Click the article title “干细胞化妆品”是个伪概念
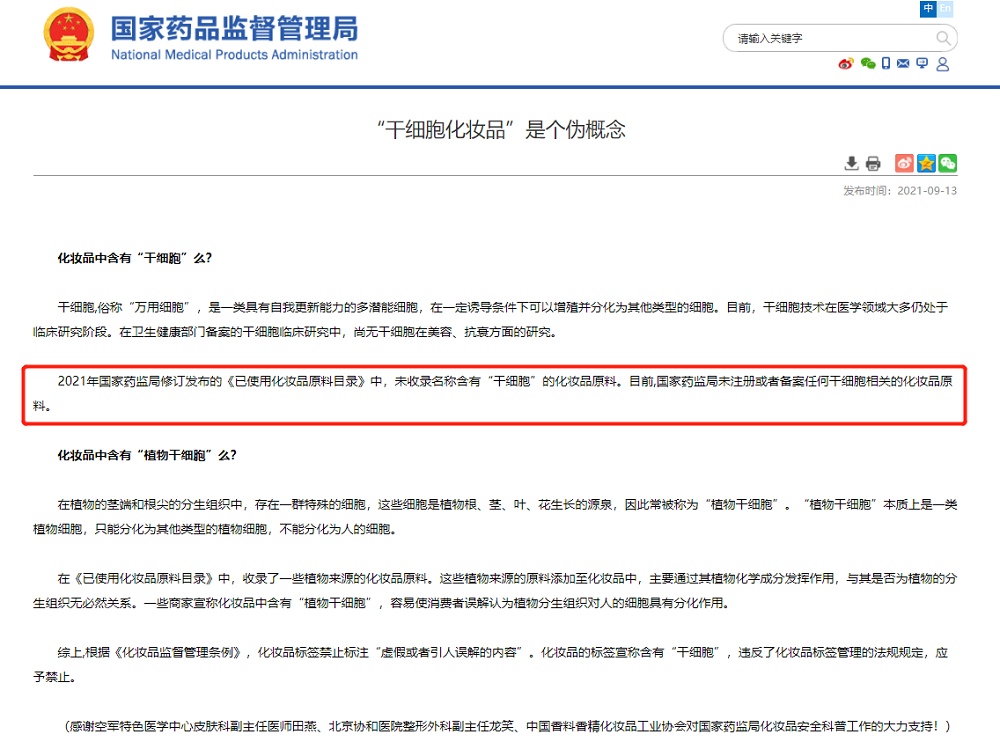This screenshot has height=749, width=1000. click(x=500, y=129)
